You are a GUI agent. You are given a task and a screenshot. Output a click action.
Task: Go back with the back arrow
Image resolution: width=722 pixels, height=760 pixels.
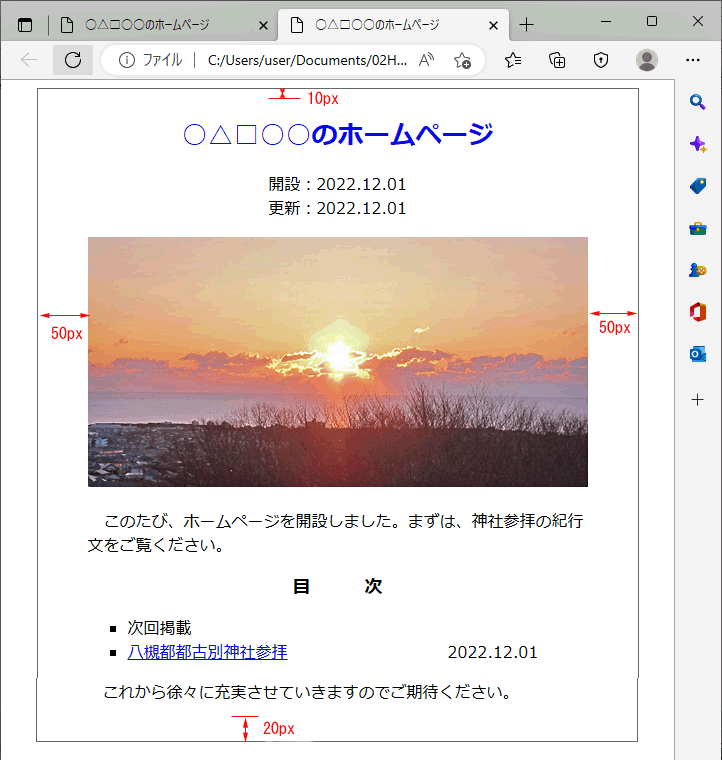point(29,60)
